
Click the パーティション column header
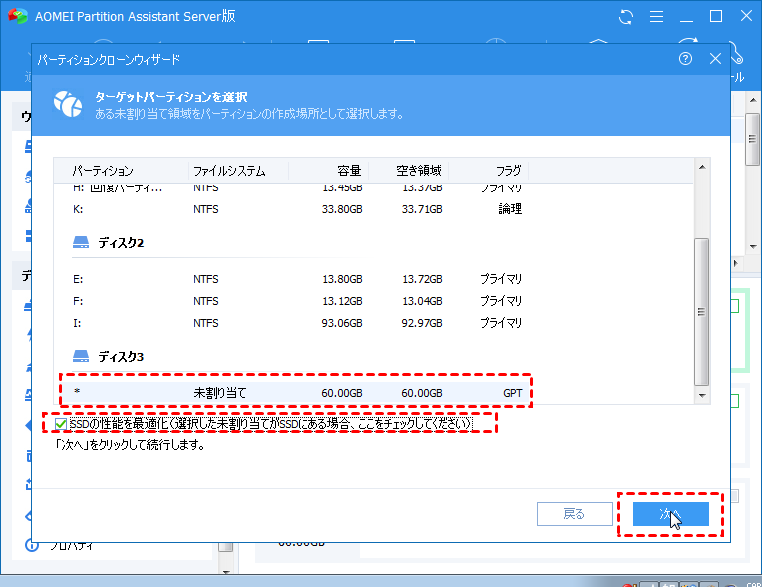click(x=103, y=171)
